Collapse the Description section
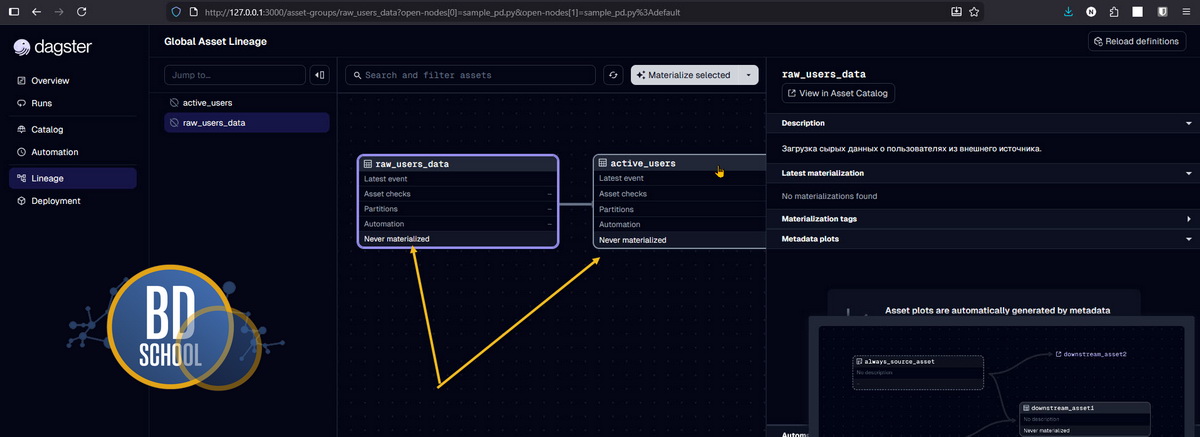Viewport: 1200px width, 437px height. 1188,123
